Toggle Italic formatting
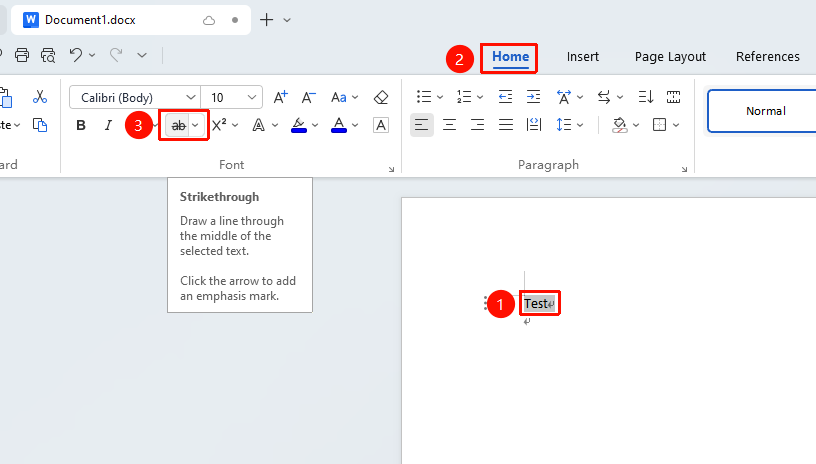This screenshot has height=464, width=816. click(x=108, y=125)
